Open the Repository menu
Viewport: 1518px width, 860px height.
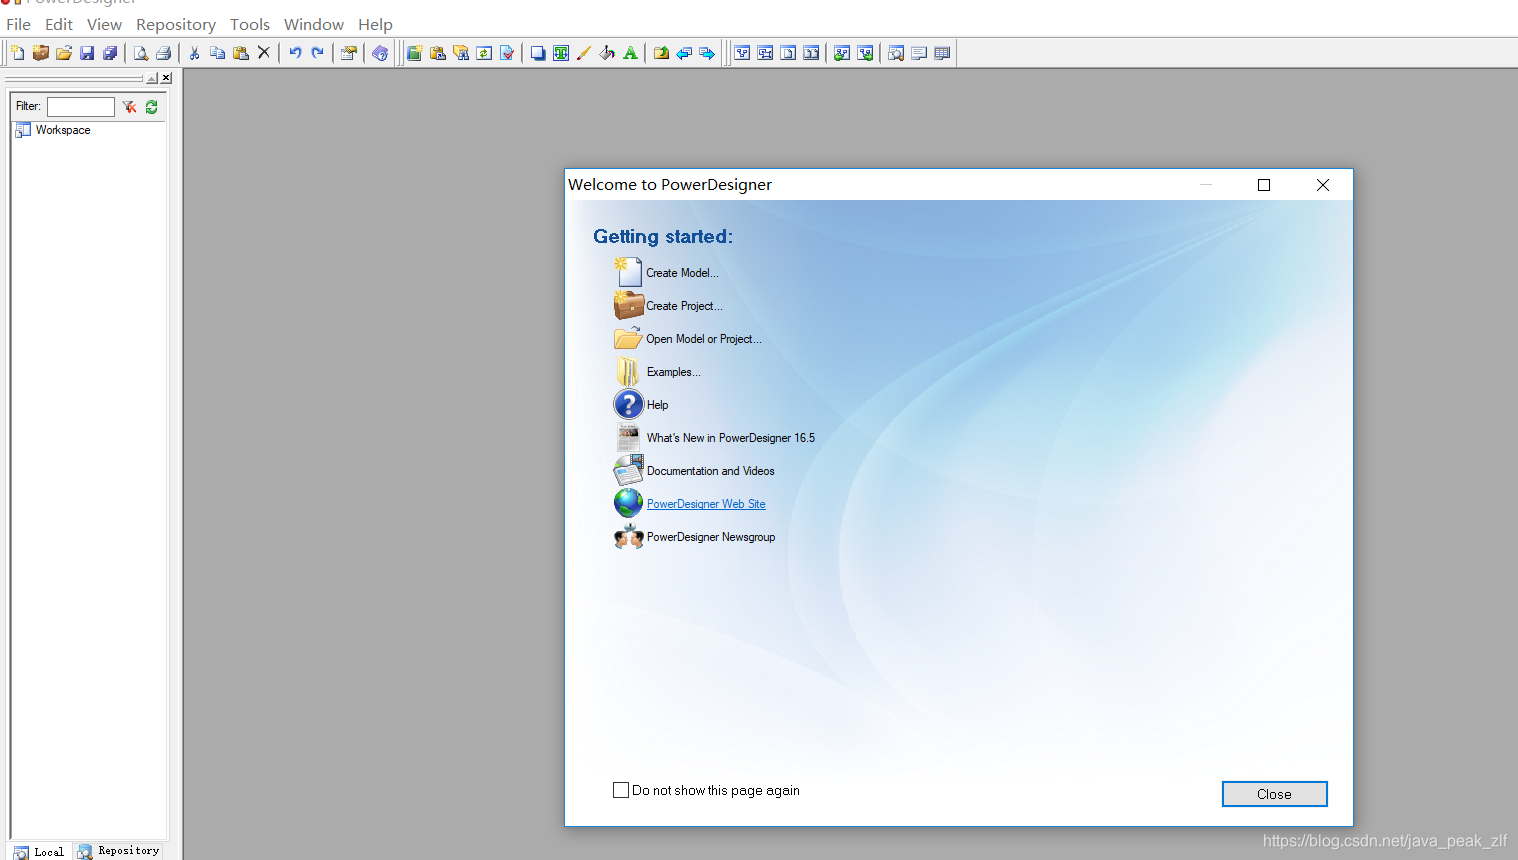tap(176, 24)
